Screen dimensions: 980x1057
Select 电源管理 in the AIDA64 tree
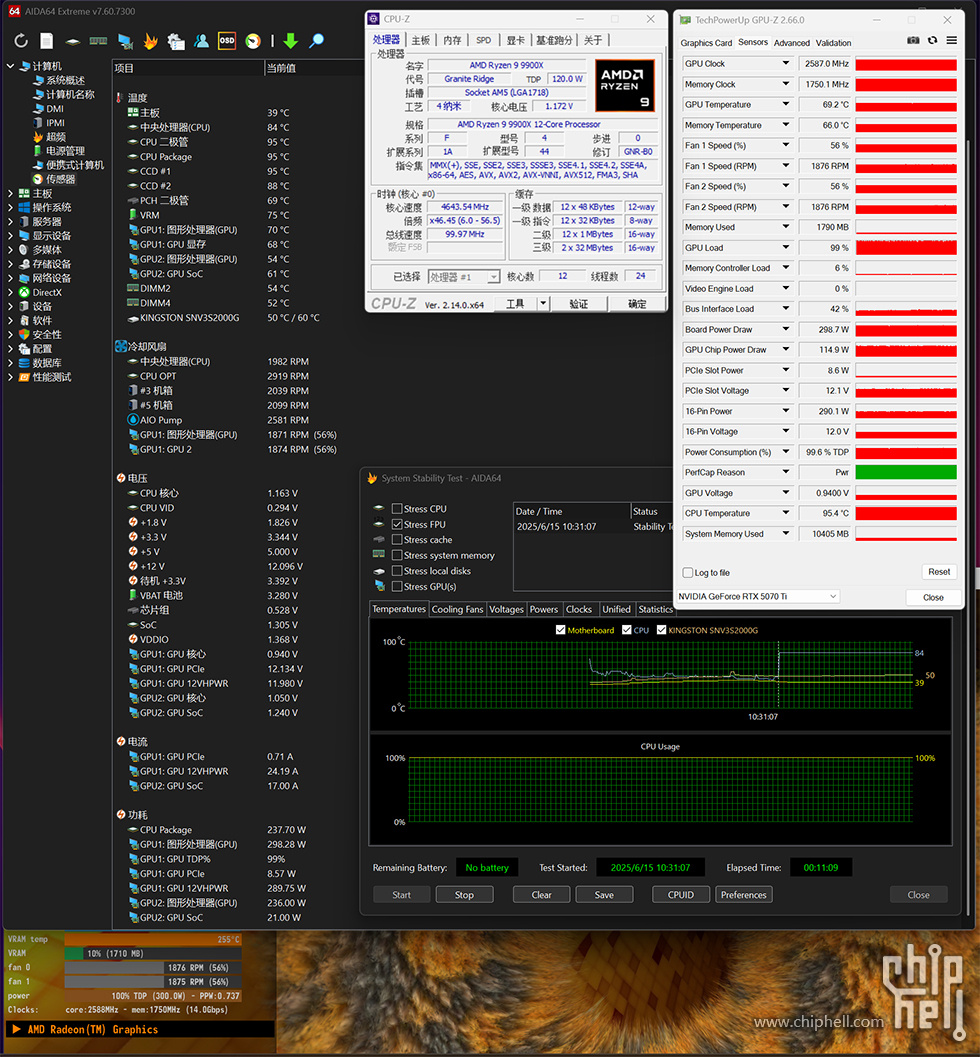point(65,151)
